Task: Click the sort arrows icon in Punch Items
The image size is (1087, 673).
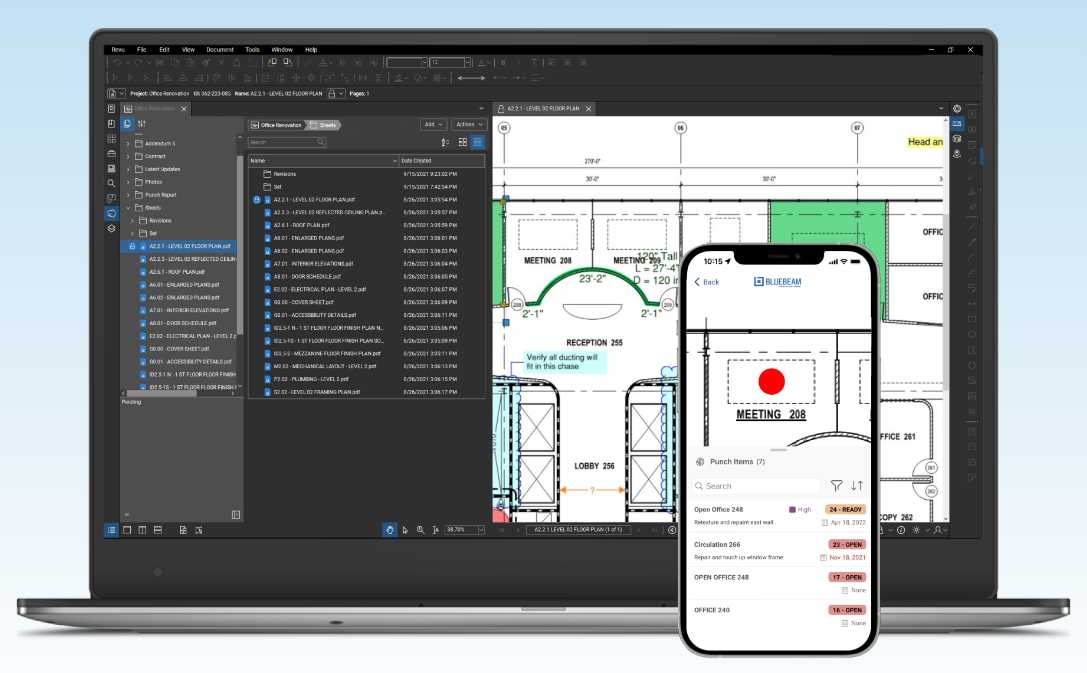Action: click(x=857, y=486)
